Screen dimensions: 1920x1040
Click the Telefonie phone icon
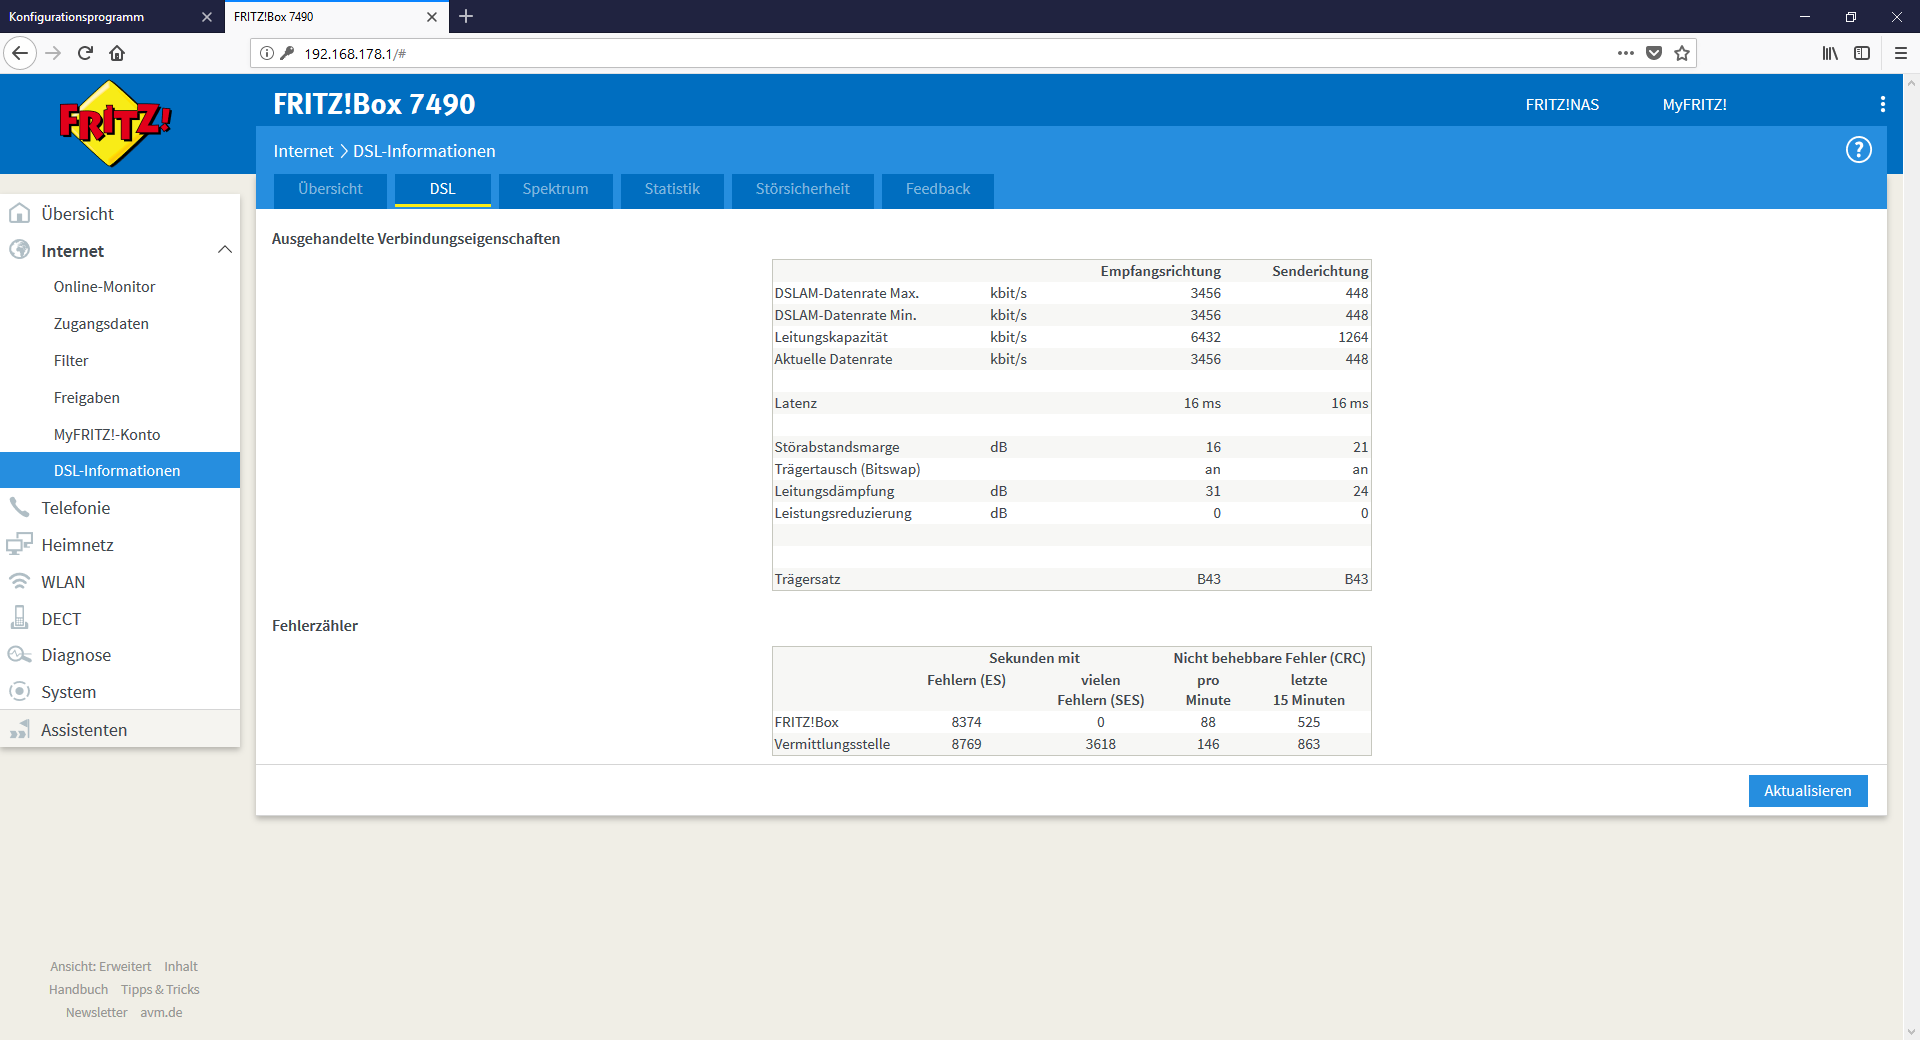tap(19, 507)
